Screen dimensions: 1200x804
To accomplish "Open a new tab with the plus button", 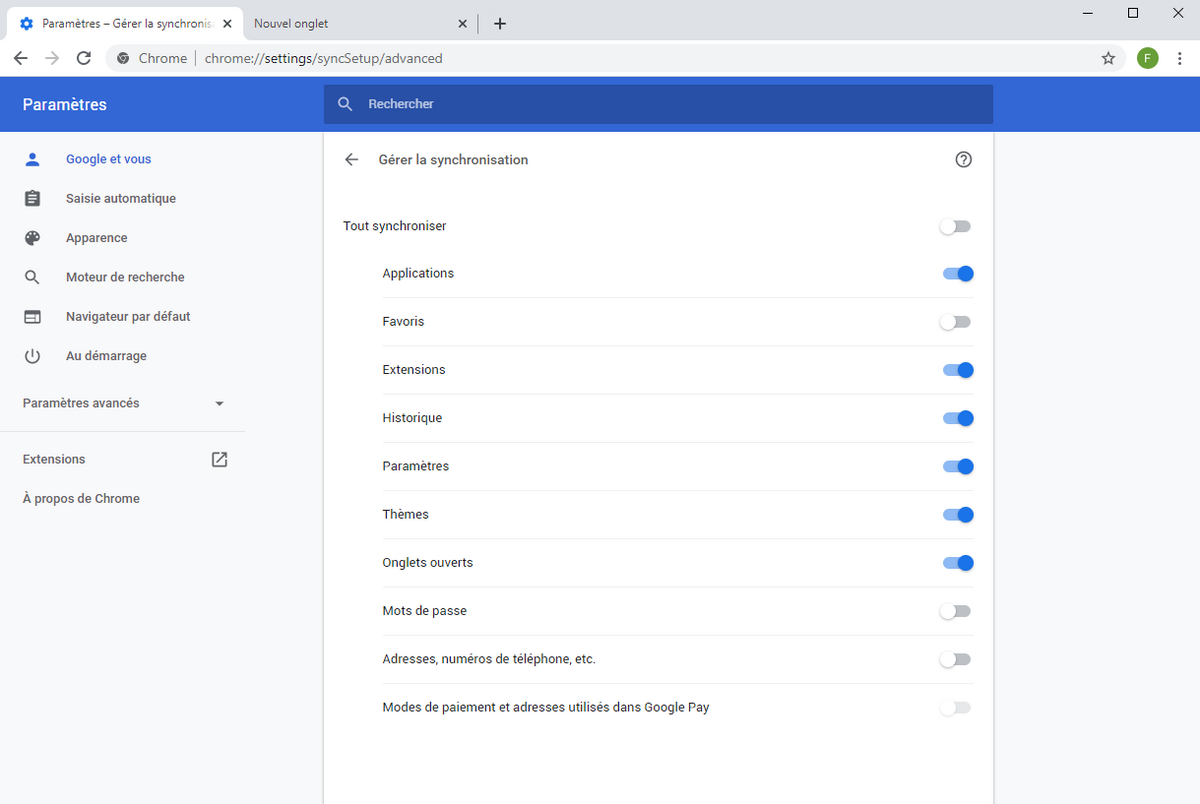I will click(500, 23).
